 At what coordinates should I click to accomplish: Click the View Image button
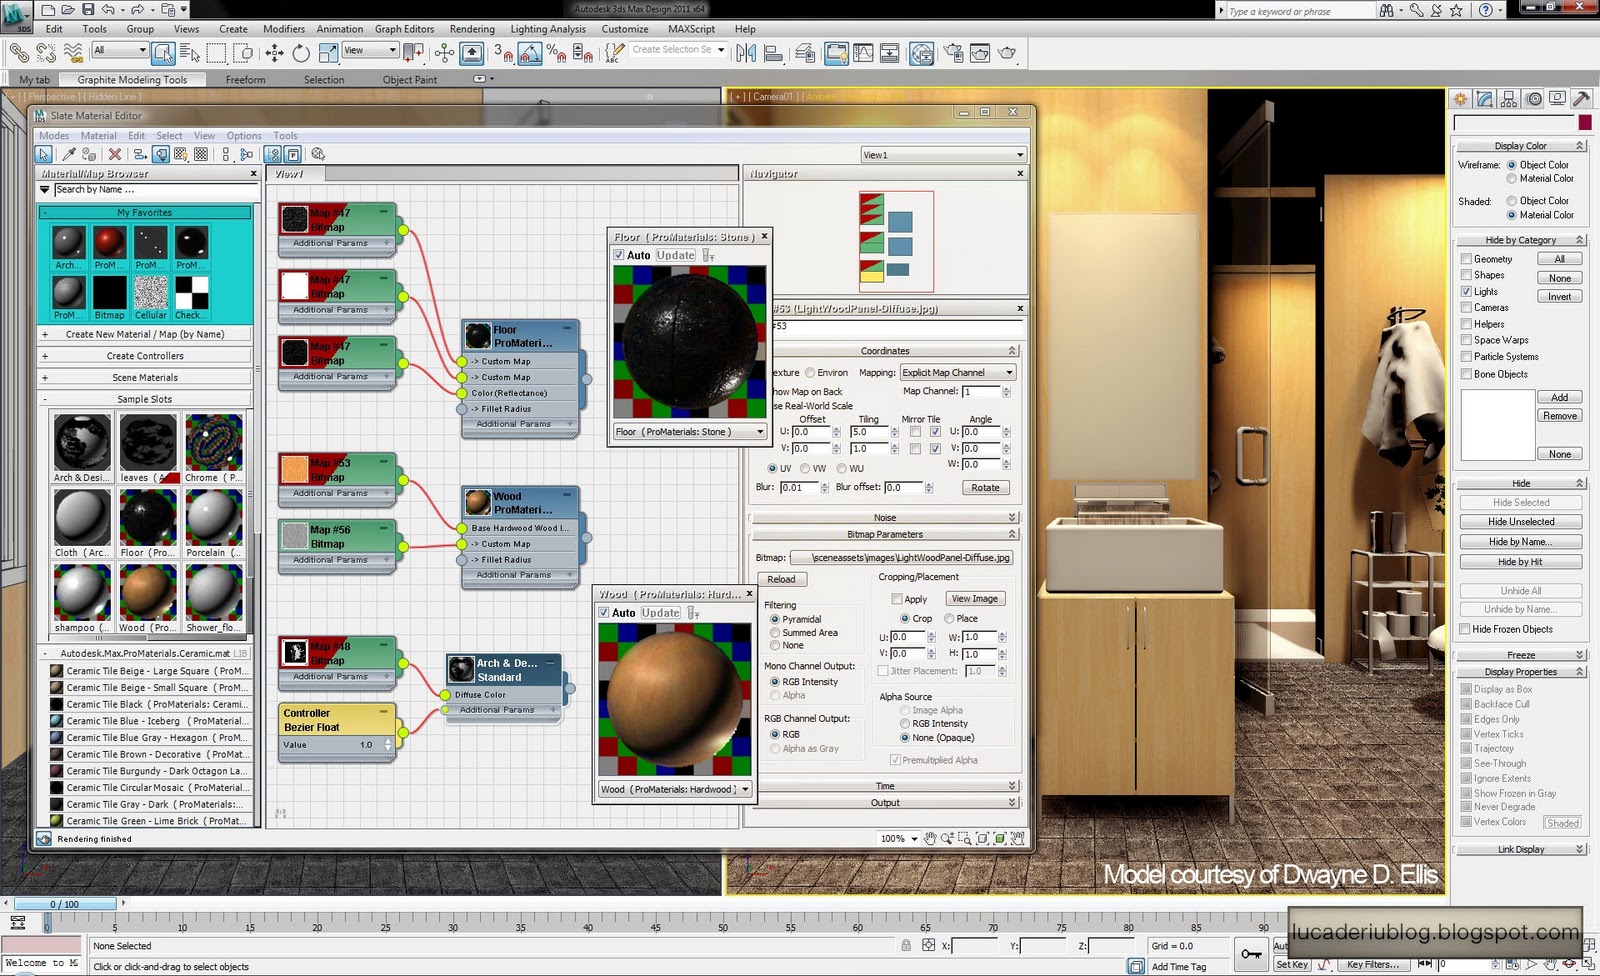click(x=974, y=599)
